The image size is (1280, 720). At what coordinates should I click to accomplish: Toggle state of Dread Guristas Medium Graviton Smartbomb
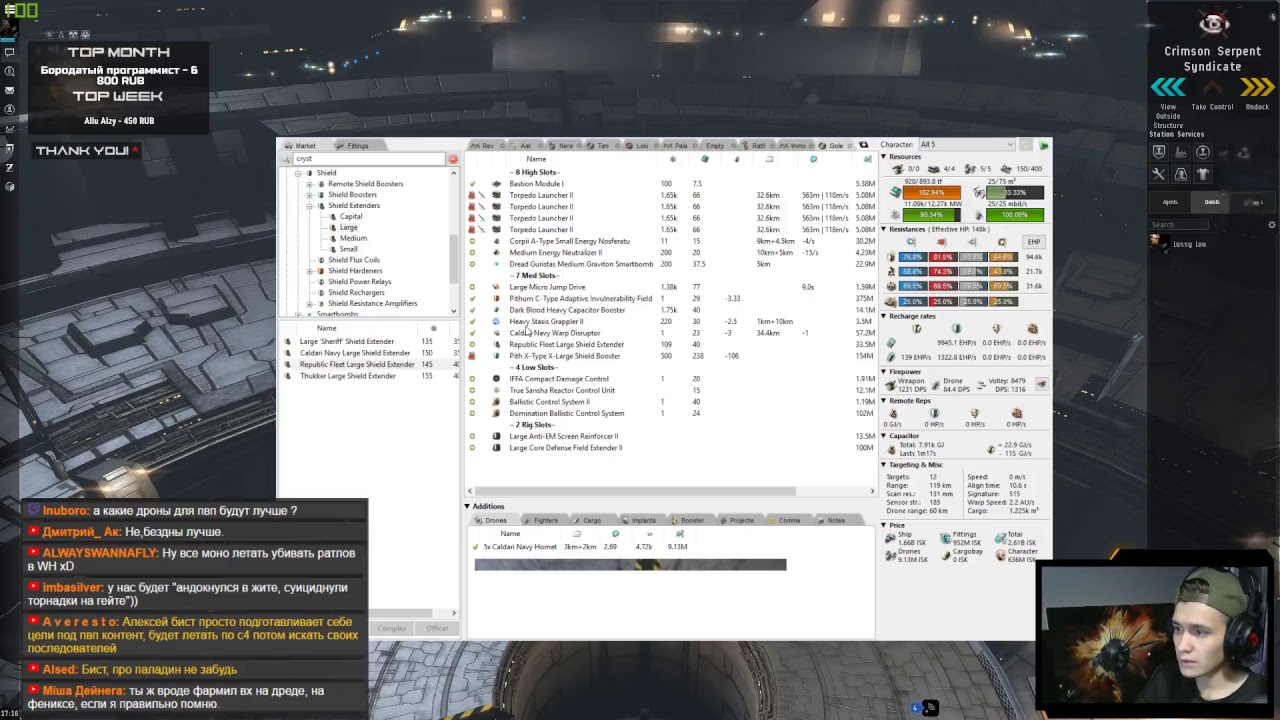pyautogui.click(x=473, y=264)
